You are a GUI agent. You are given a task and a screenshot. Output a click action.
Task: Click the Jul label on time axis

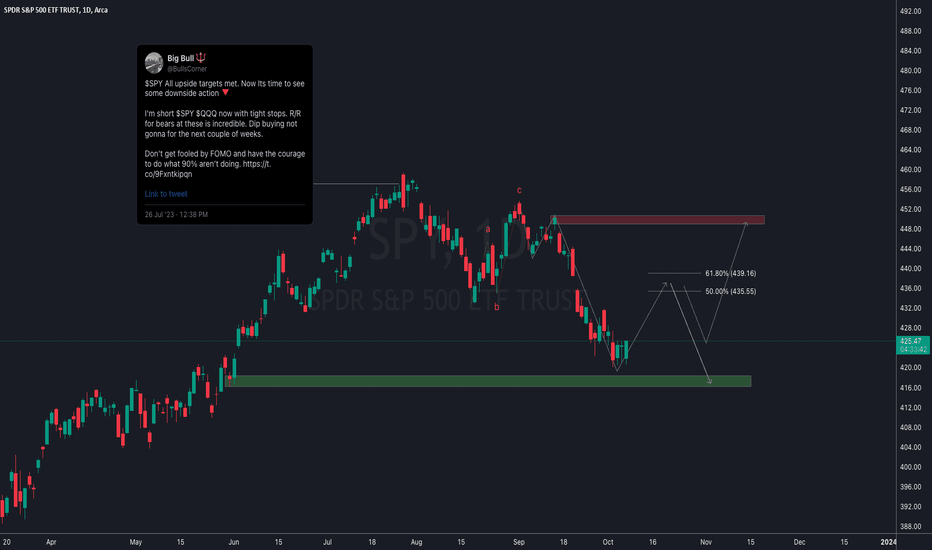click(x=327, y=542)
